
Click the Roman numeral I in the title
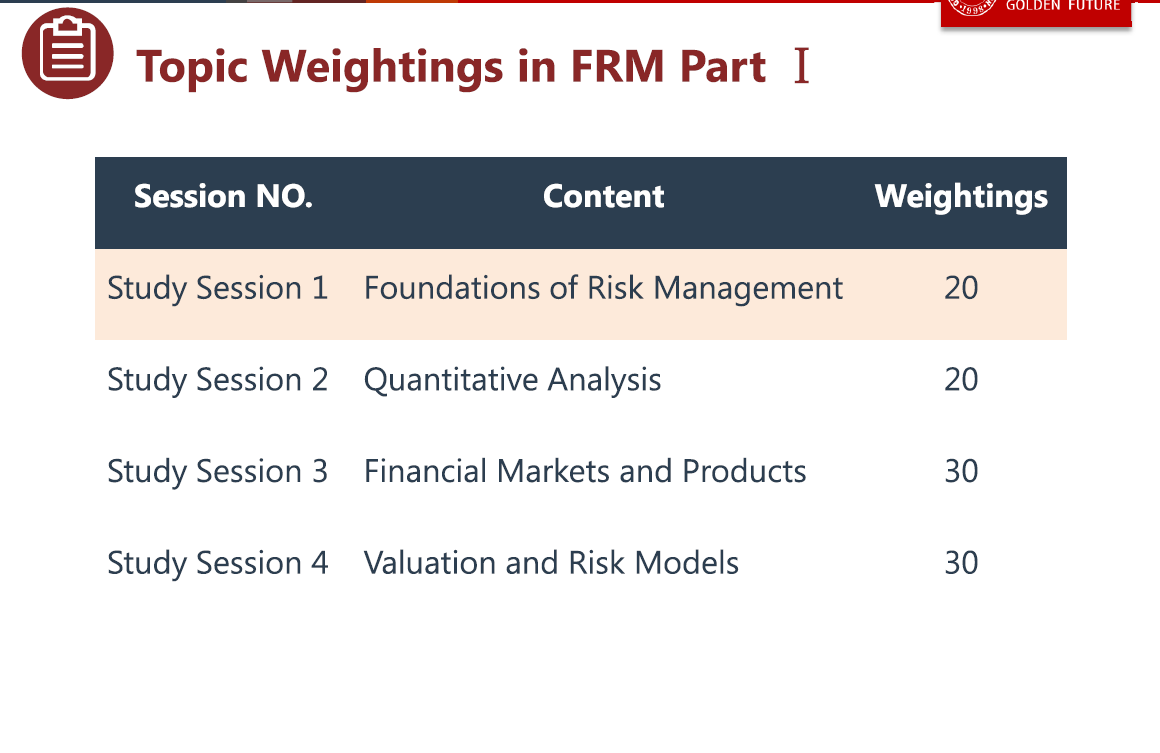tap(801, 67)
